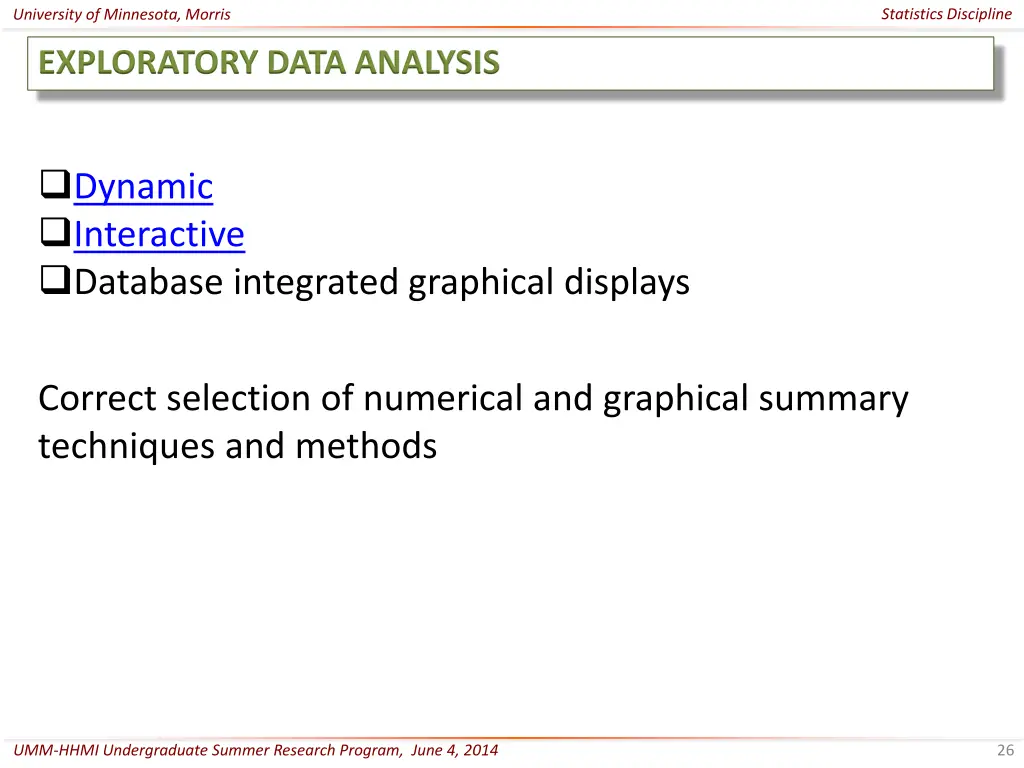Click the text 'techniques and methods'
This screenshot has height=768, width=1024.
click(237, 447)
